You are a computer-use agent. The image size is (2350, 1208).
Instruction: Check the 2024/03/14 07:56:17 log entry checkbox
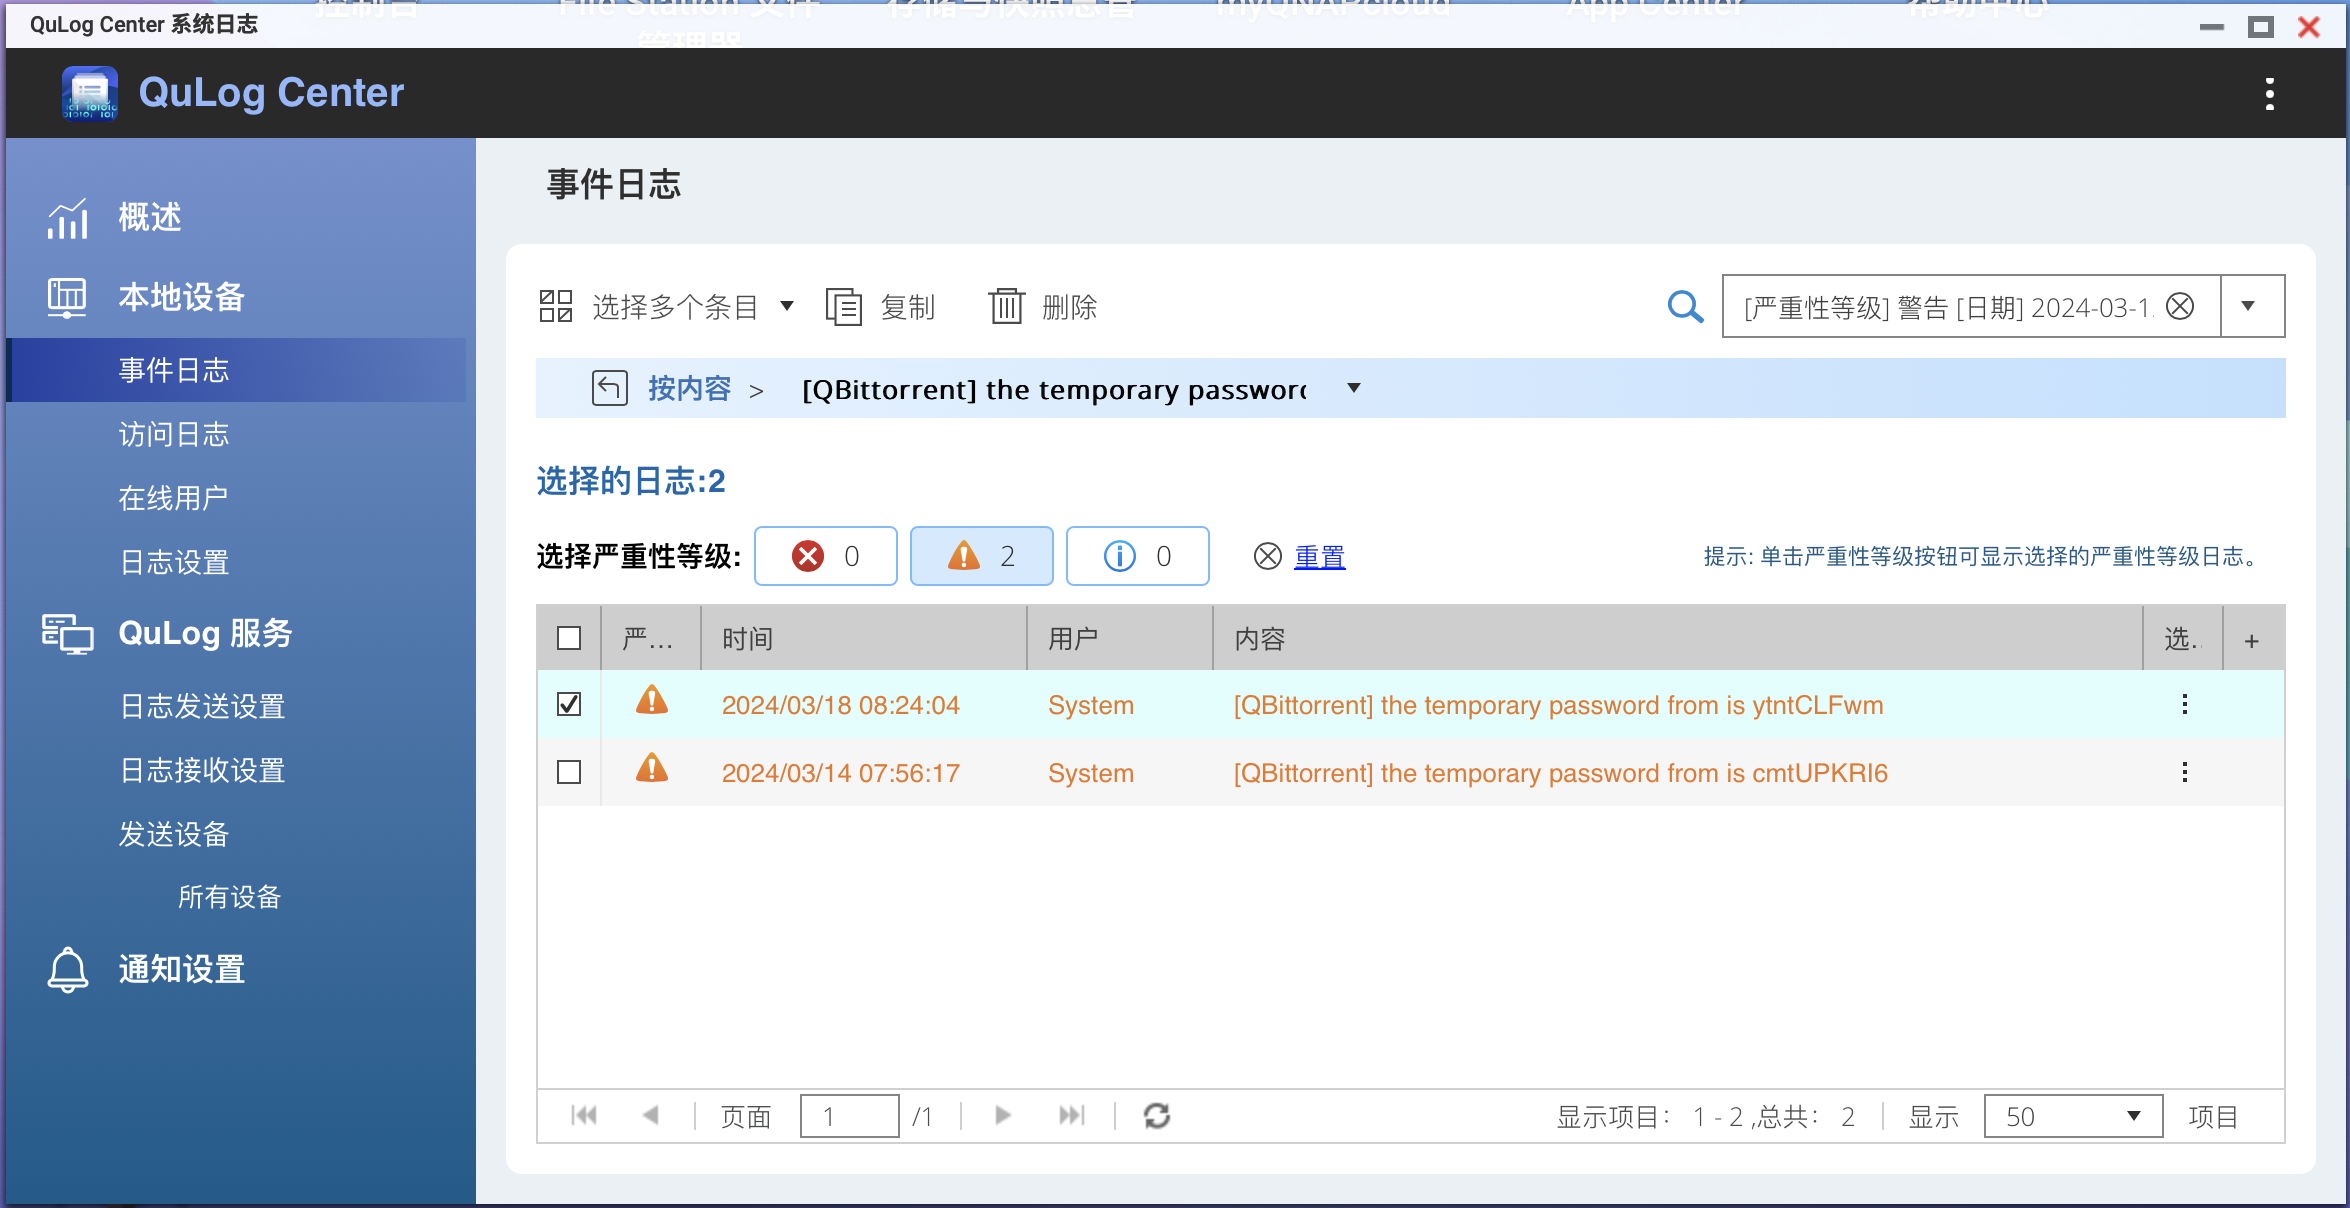[x=569, y=772]
